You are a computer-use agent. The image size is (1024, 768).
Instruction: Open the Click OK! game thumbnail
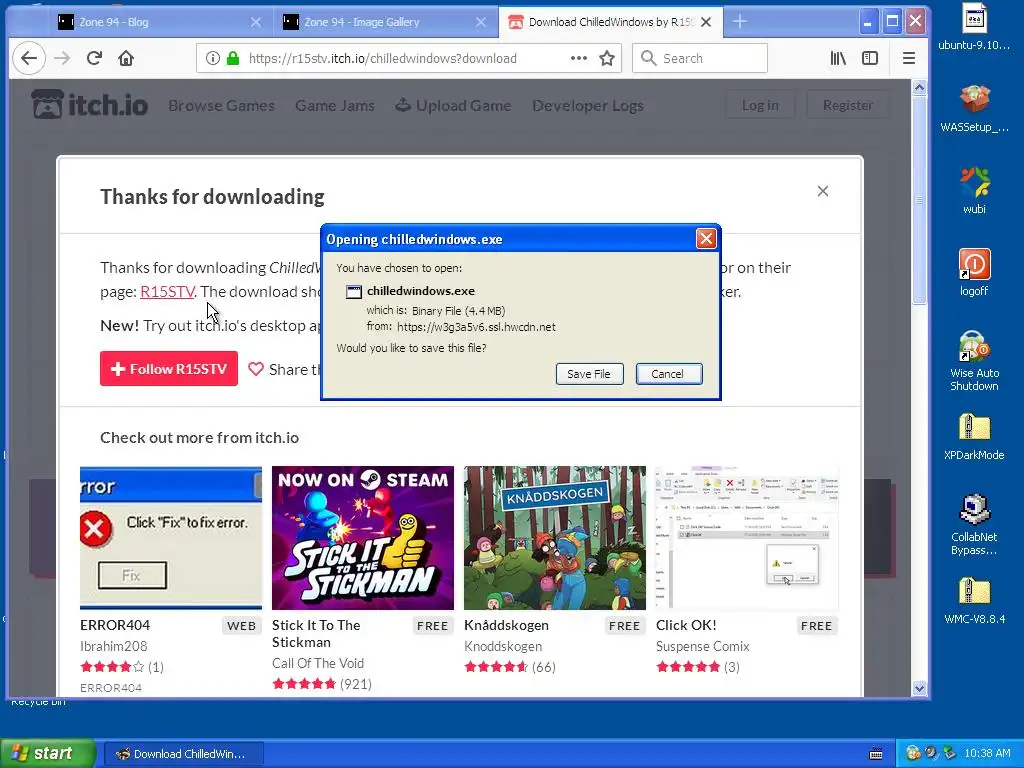[x=747, y=538]
